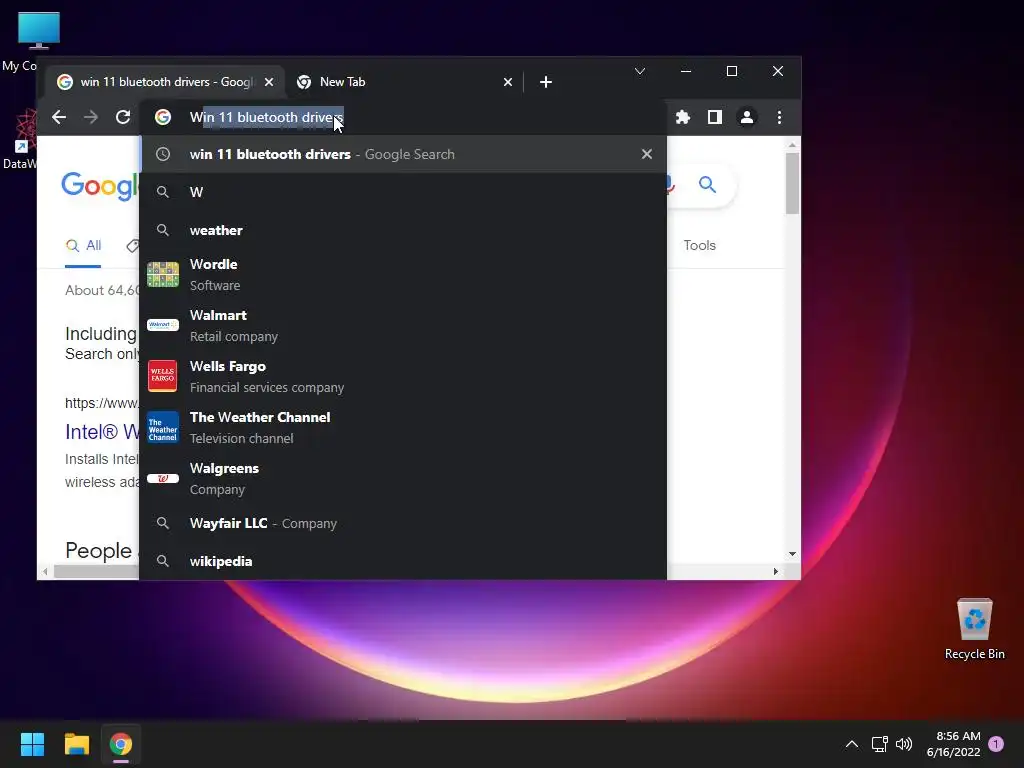Open the clock showing 8:56 AM
Viewport: 1024px width, 768px height.
953,744
